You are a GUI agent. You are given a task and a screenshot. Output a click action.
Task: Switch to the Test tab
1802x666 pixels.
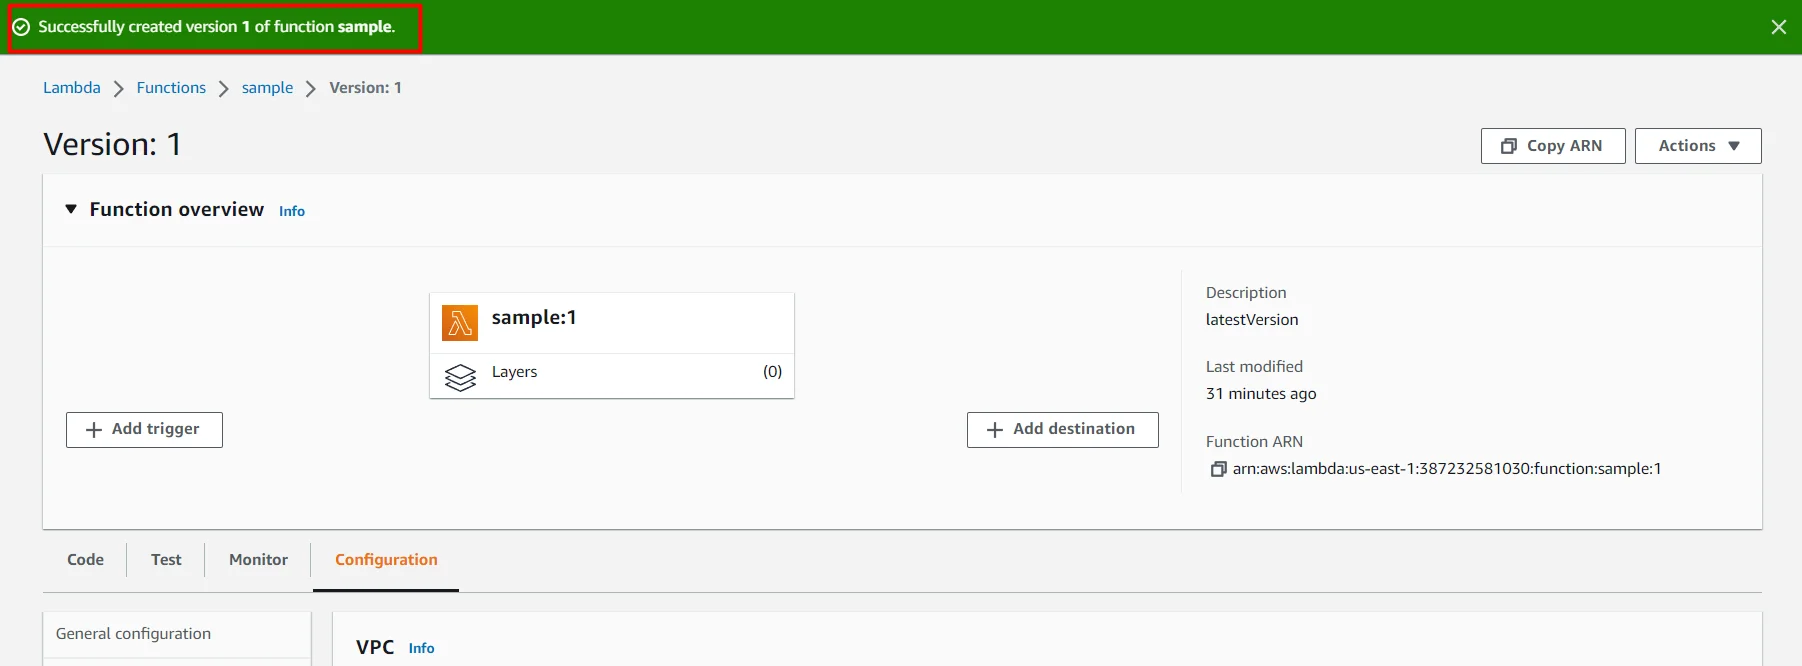166,560
